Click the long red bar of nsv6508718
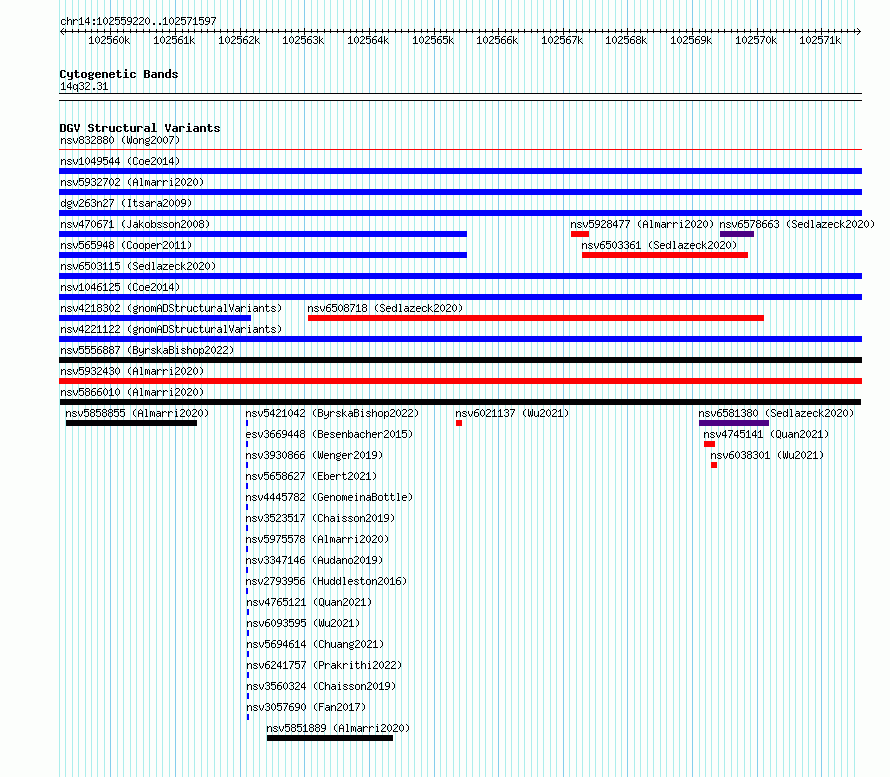890x777 pixels. click(x=536, y=318)
